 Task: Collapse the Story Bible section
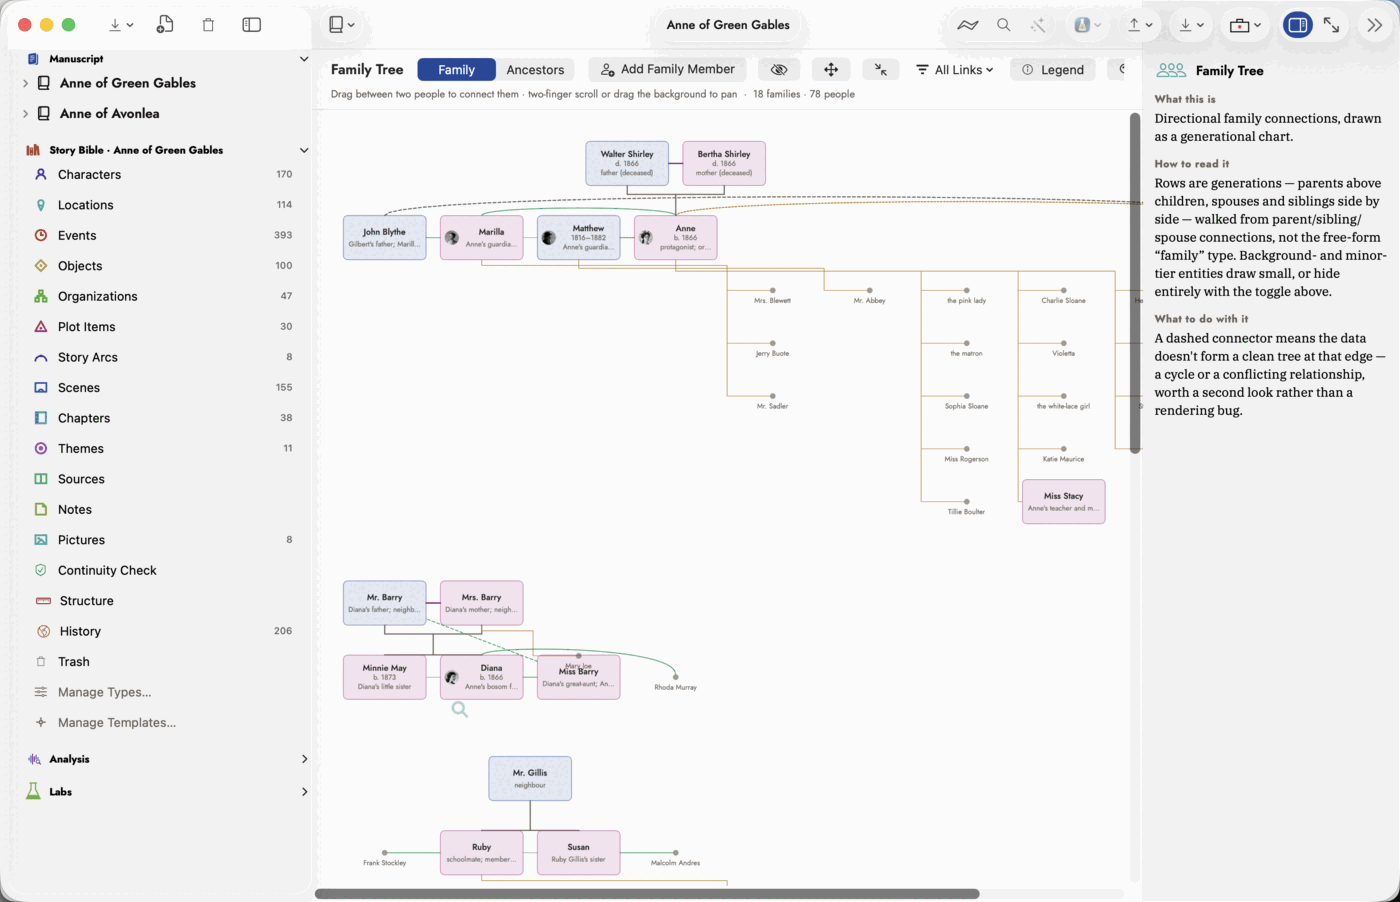coord(304,150)
